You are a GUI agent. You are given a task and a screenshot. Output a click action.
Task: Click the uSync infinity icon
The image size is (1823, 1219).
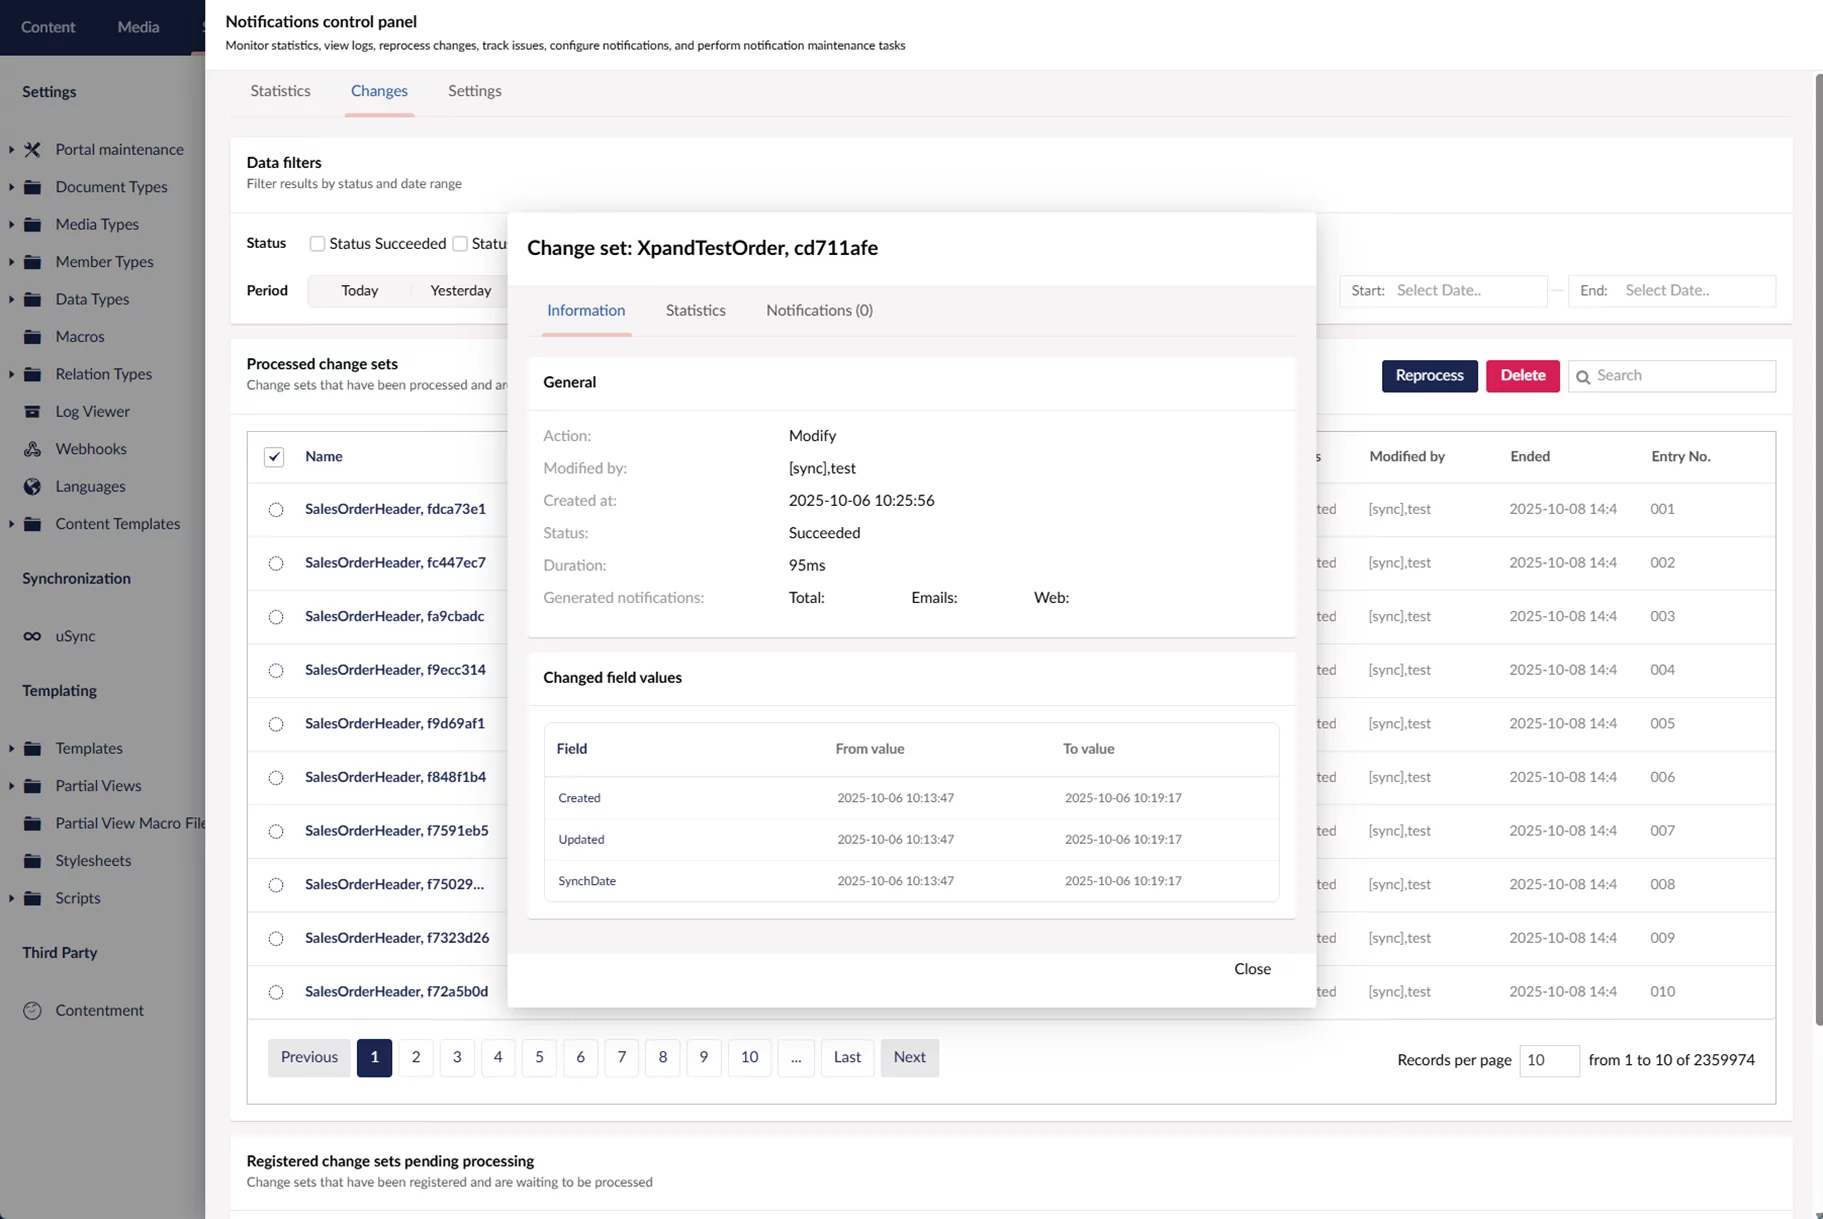pyautogui.click(x=32, y=636)
